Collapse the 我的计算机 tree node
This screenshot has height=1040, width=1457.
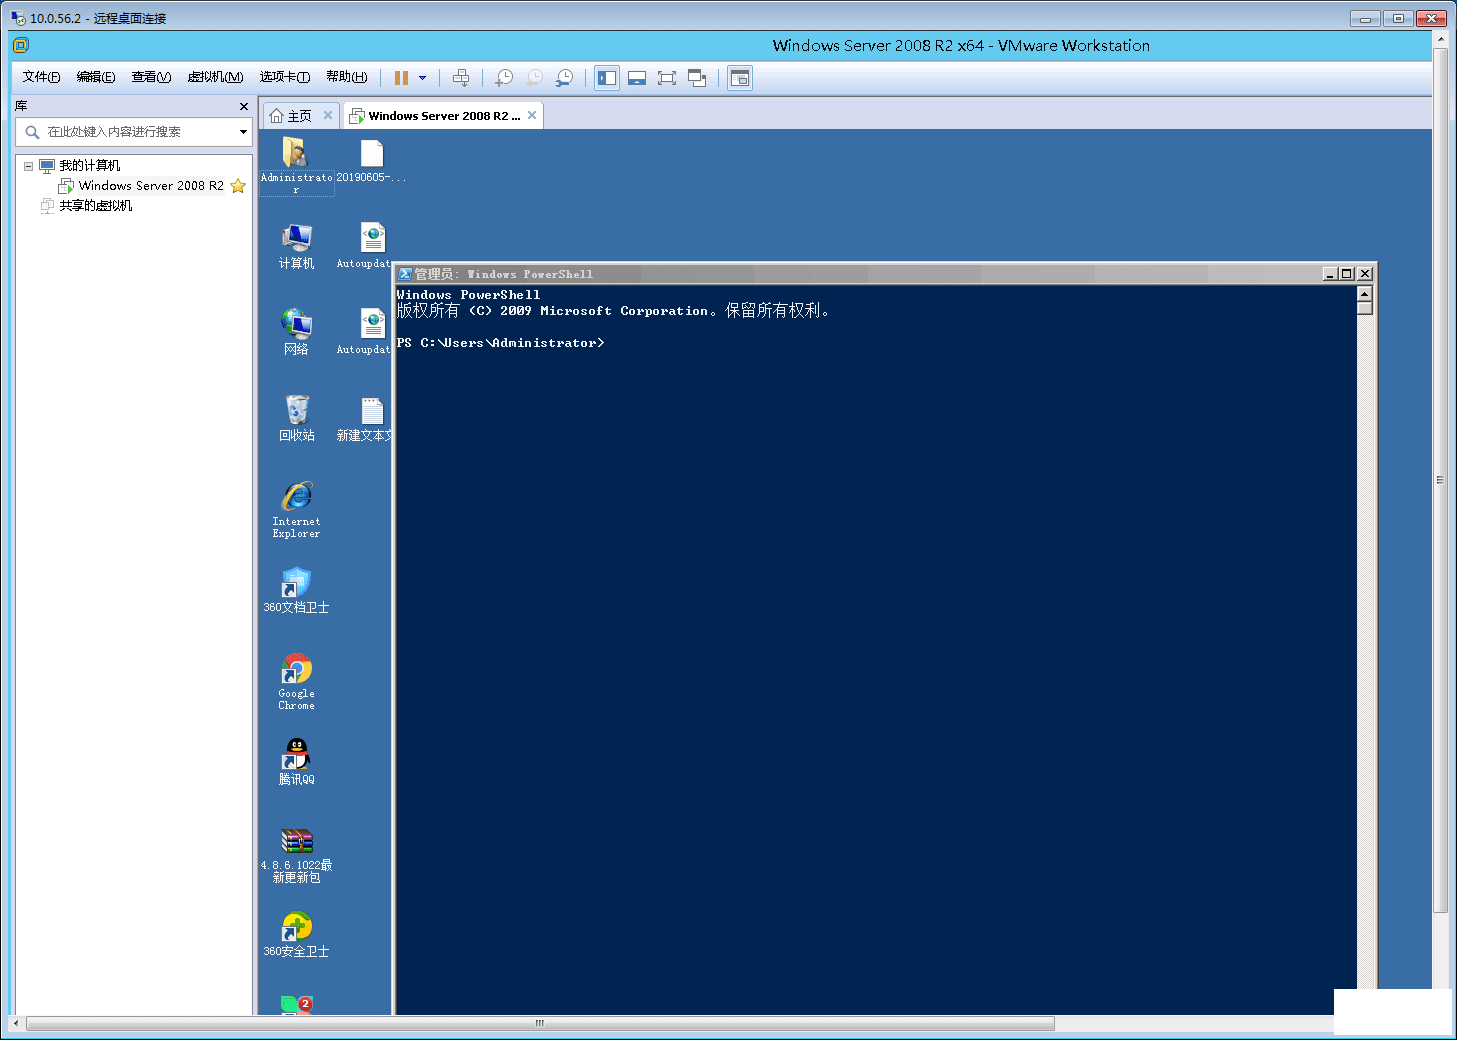(x=29, y=166)
